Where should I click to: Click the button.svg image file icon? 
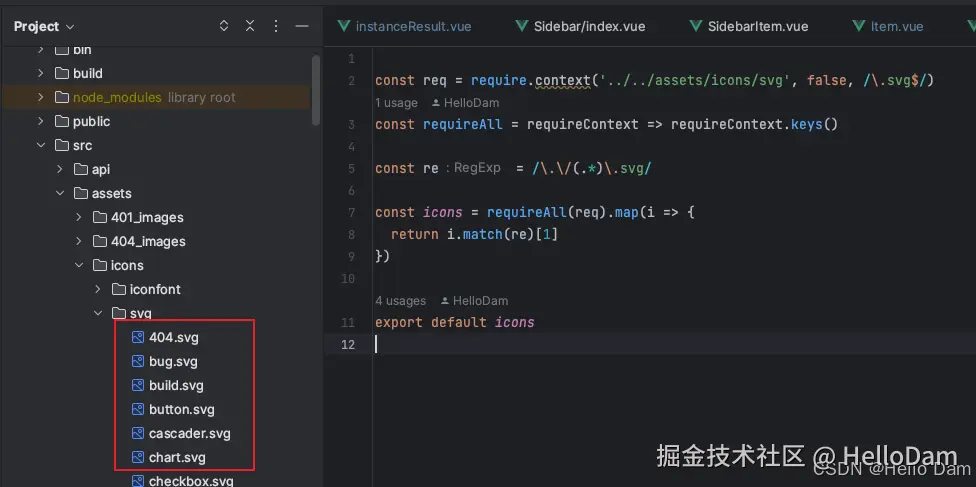[138, 409]
